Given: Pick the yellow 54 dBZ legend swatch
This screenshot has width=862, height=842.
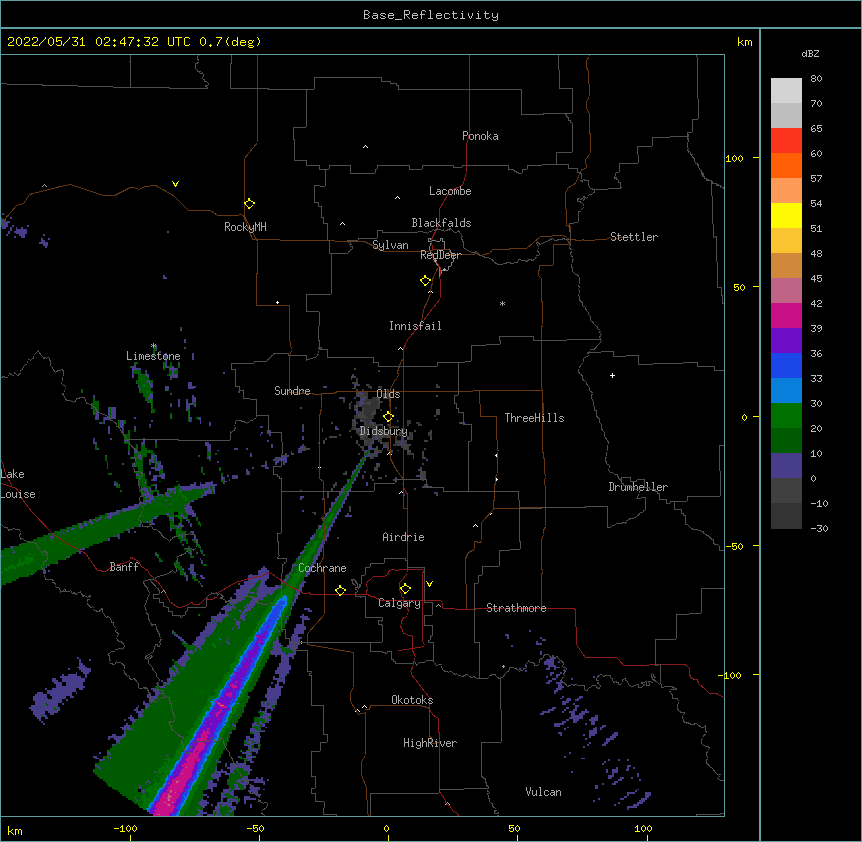Looking at the screenshot, I should pos(786,215).
